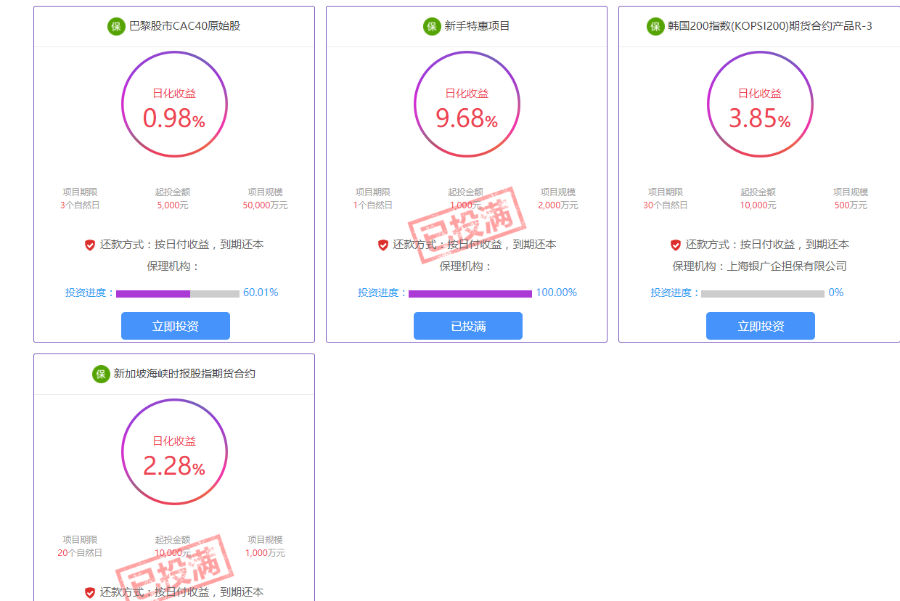Click the 9.68% daily yield circle

(467, 104)
